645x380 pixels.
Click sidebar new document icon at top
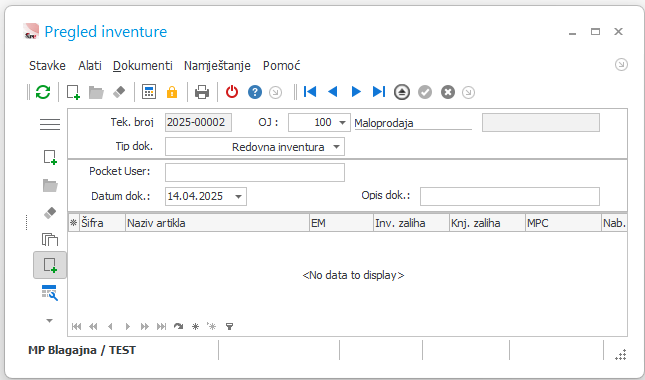tap(50, 158)
